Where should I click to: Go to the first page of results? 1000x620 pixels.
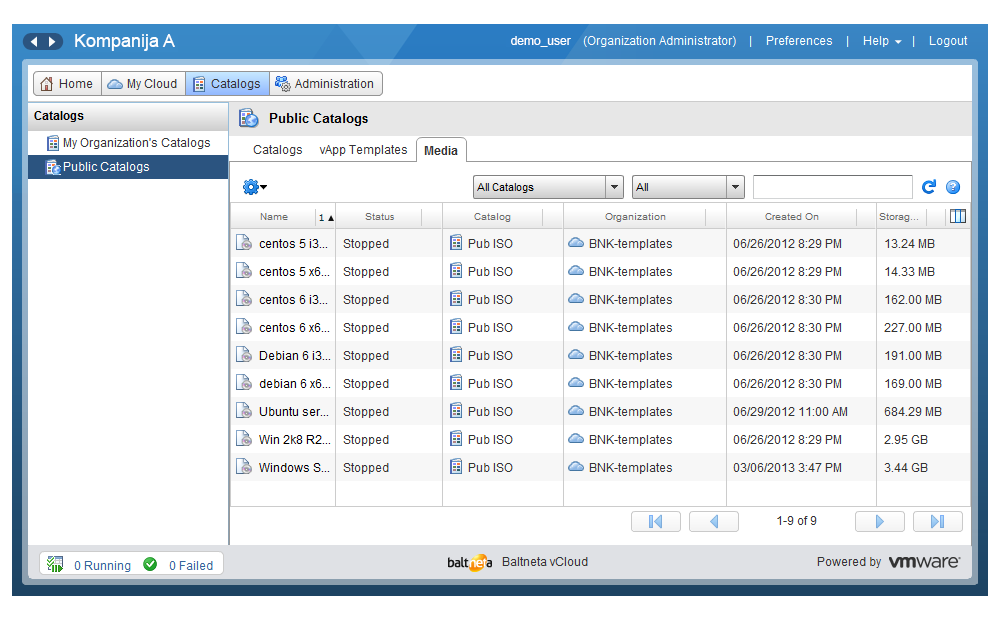coord(656,521)
